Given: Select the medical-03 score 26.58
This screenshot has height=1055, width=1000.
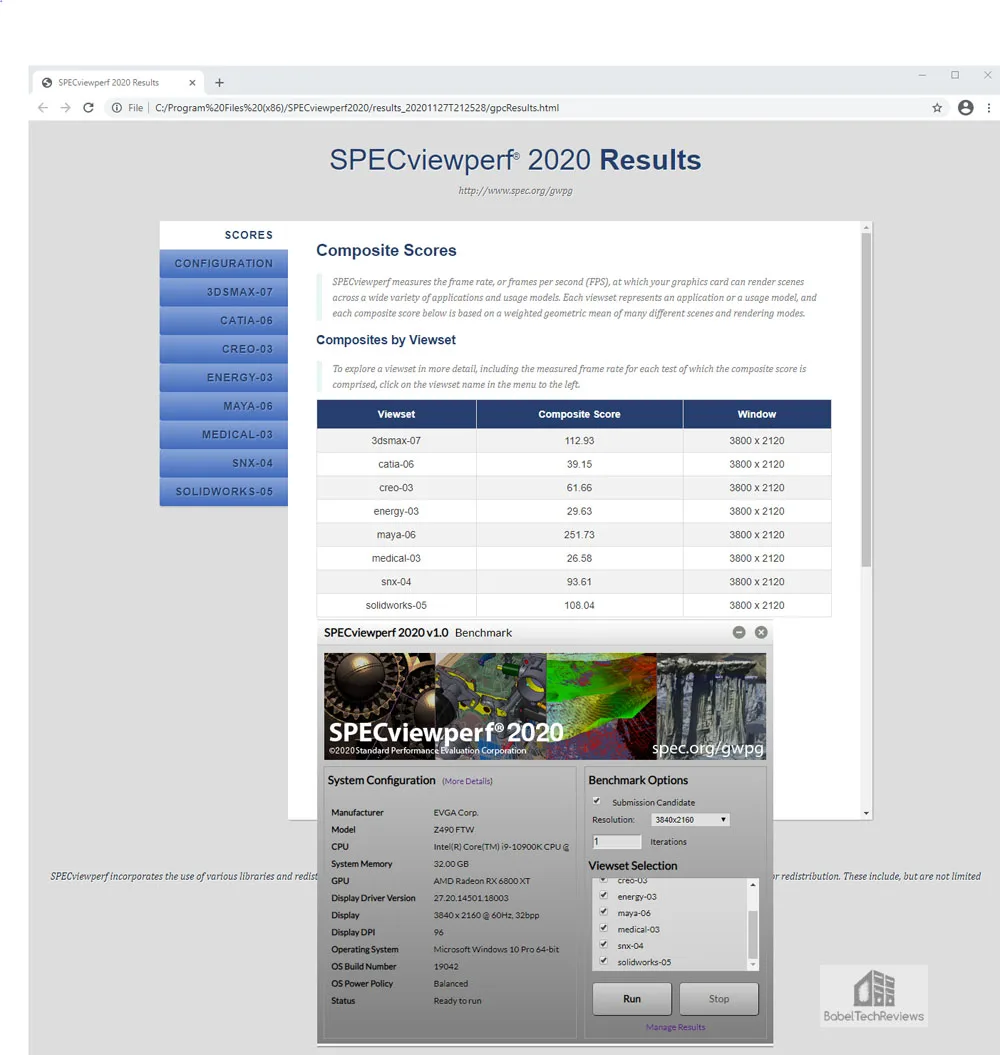Looking at the screenshot, I should pos(579,558).
